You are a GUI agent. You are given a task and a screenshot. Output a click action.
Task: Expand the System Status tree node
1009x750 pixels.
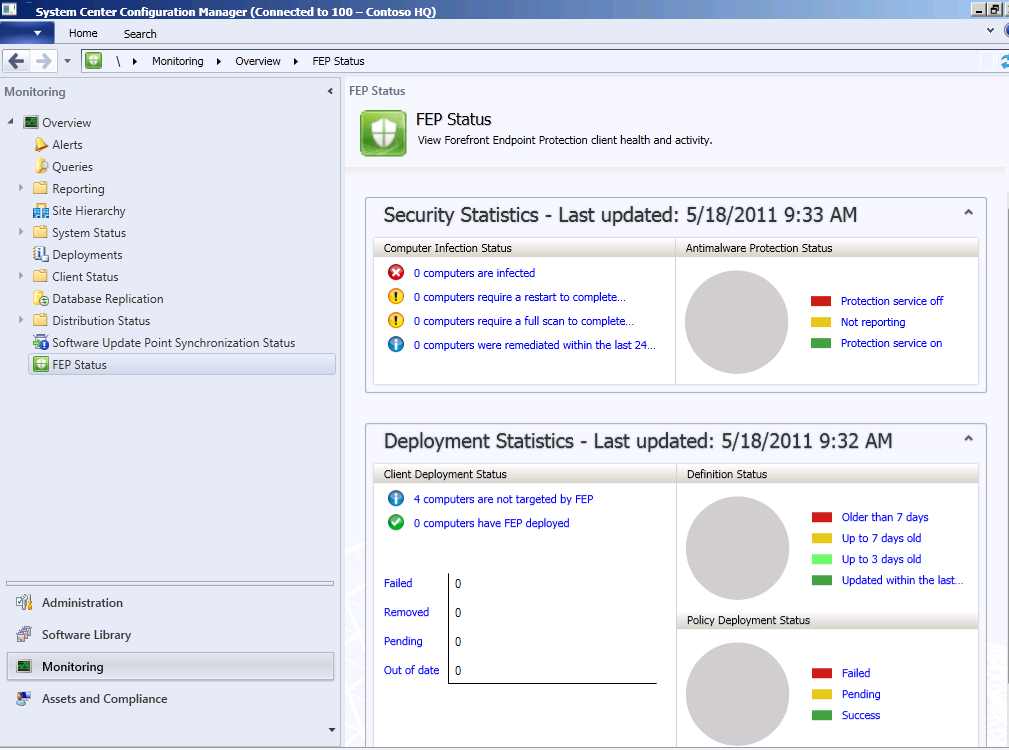pos(21,233)
